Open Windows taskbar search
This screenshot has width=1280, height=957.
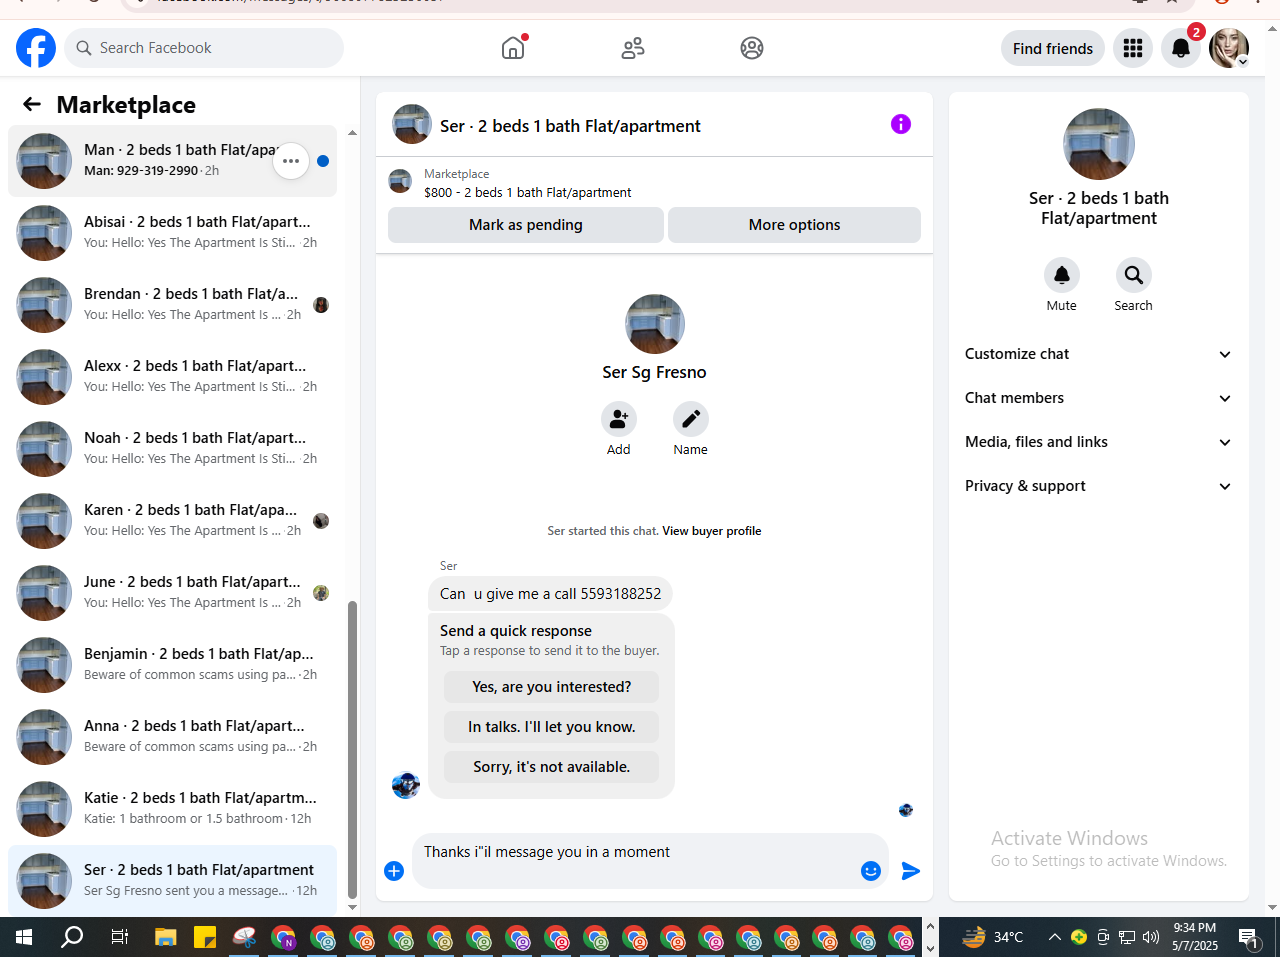coord(72,937)
